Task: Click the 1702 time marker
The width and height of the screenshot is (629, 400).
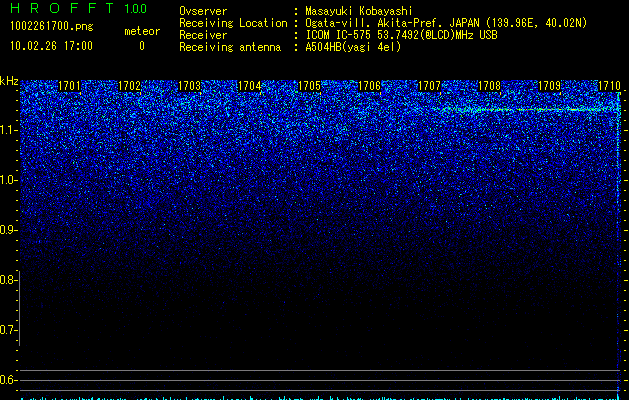Action: point(130,86)
